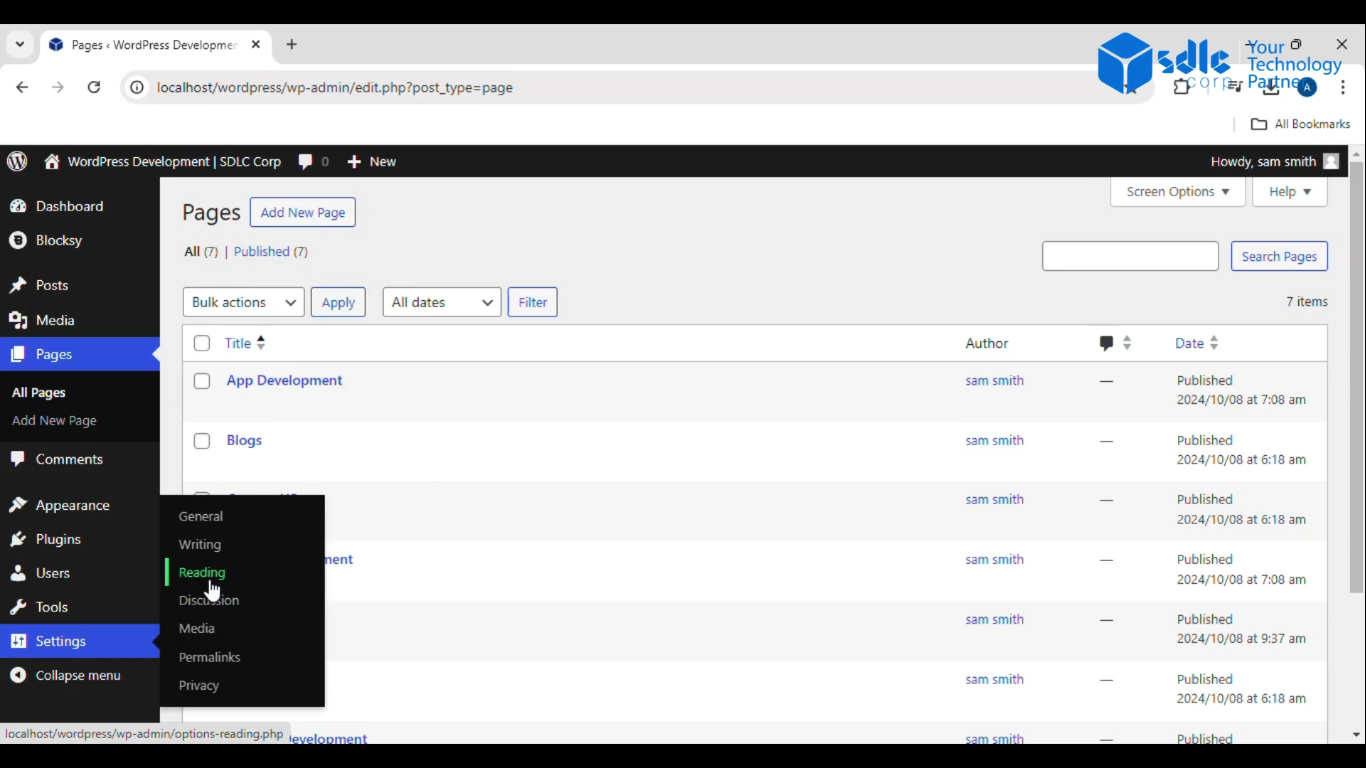Select Privacy in Settings flyout

pyautogui.click(x=199, y=685)
